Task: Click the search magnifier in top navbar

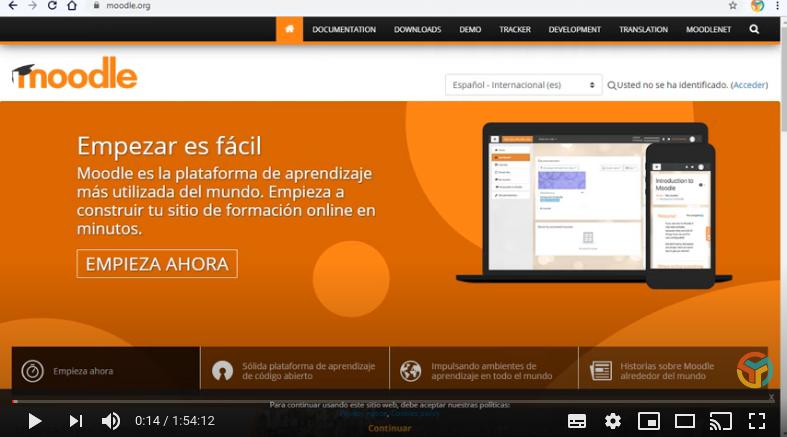Action: click(754, 29)
